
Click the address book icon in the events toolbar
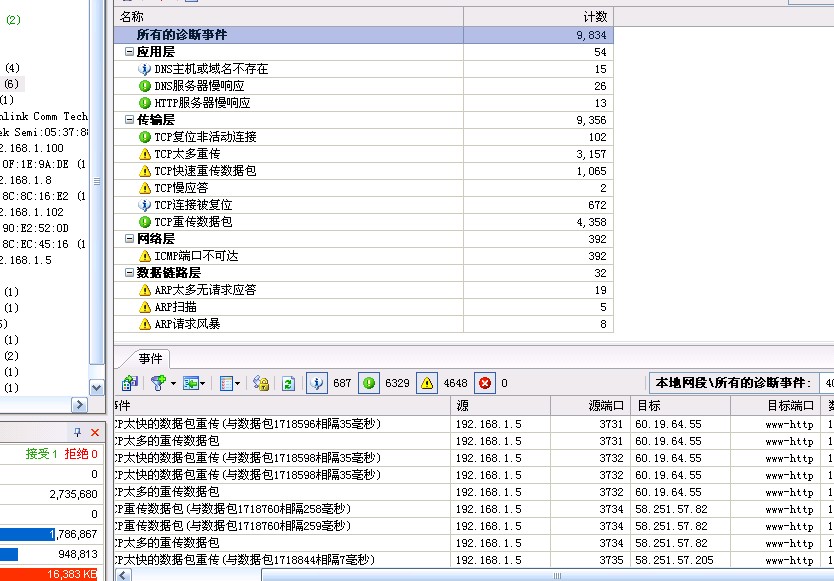[x=130, y=383]
